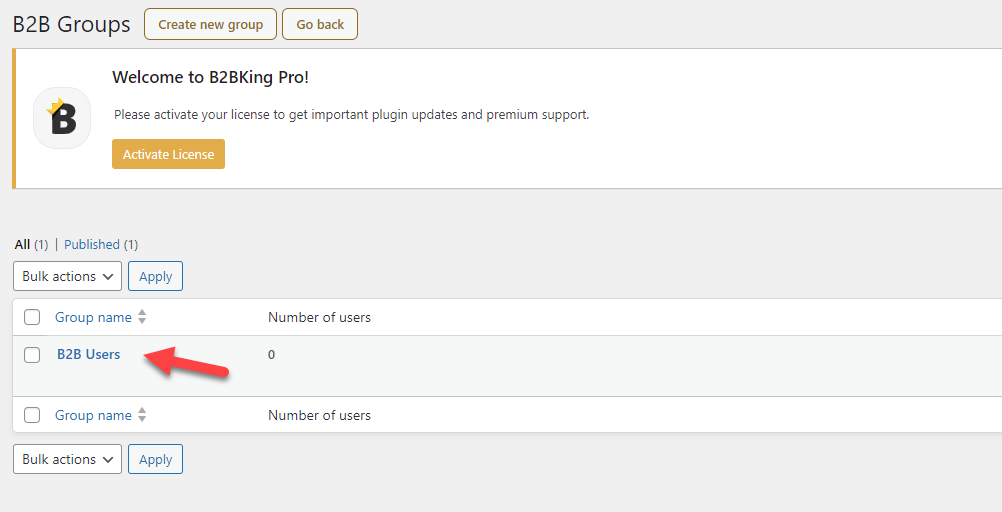Tick the select-all checkbox in table header
Viewport: 1002px width, 512px height.
pyautogui.click(x=32, y=317)
